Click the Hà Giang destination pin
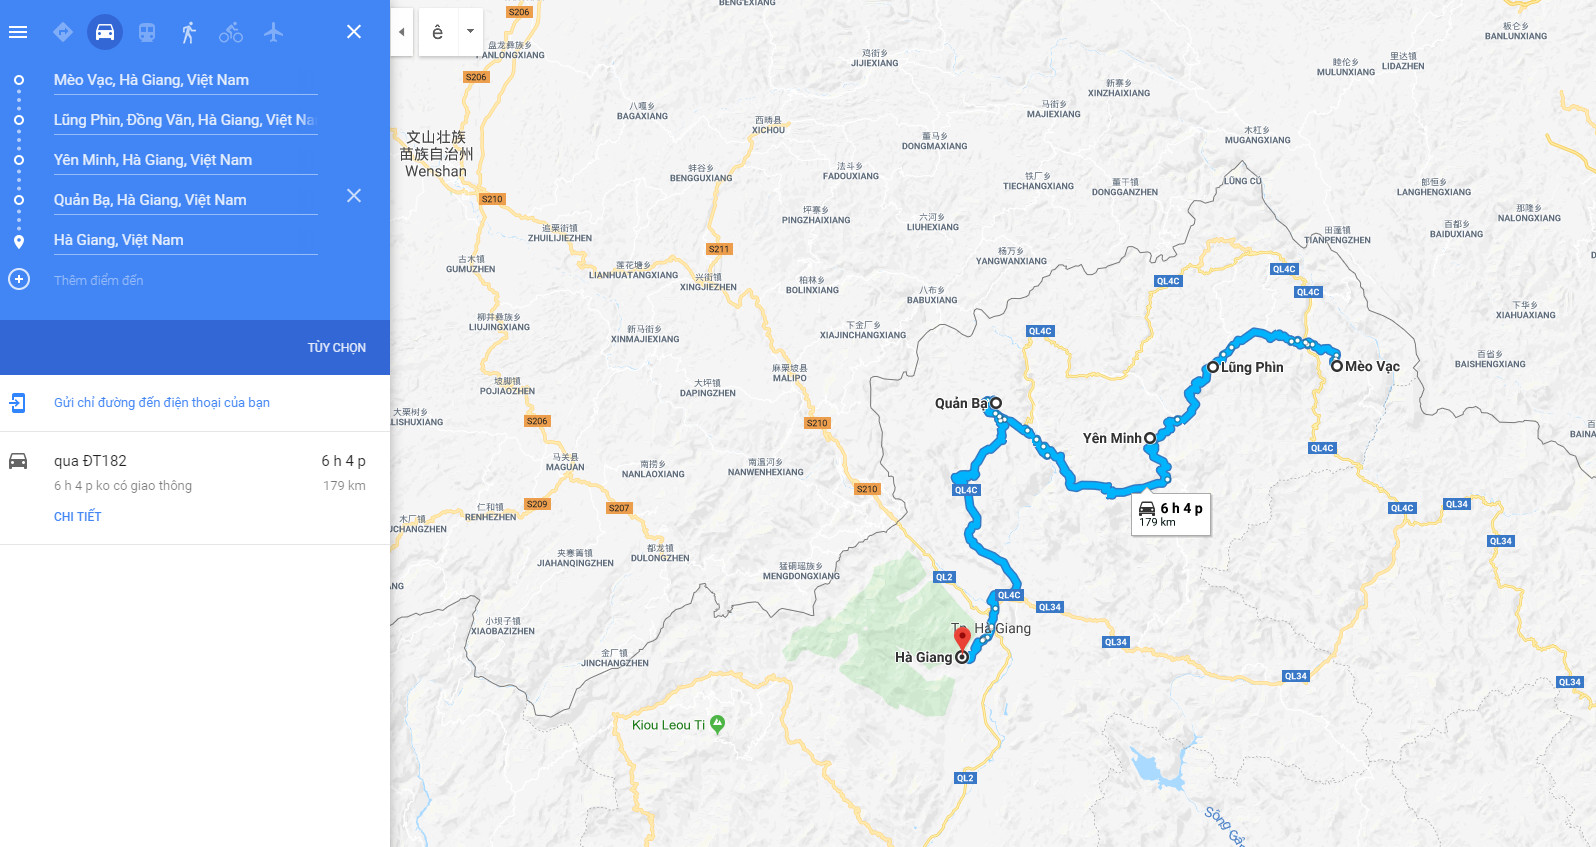 point(962,638)
